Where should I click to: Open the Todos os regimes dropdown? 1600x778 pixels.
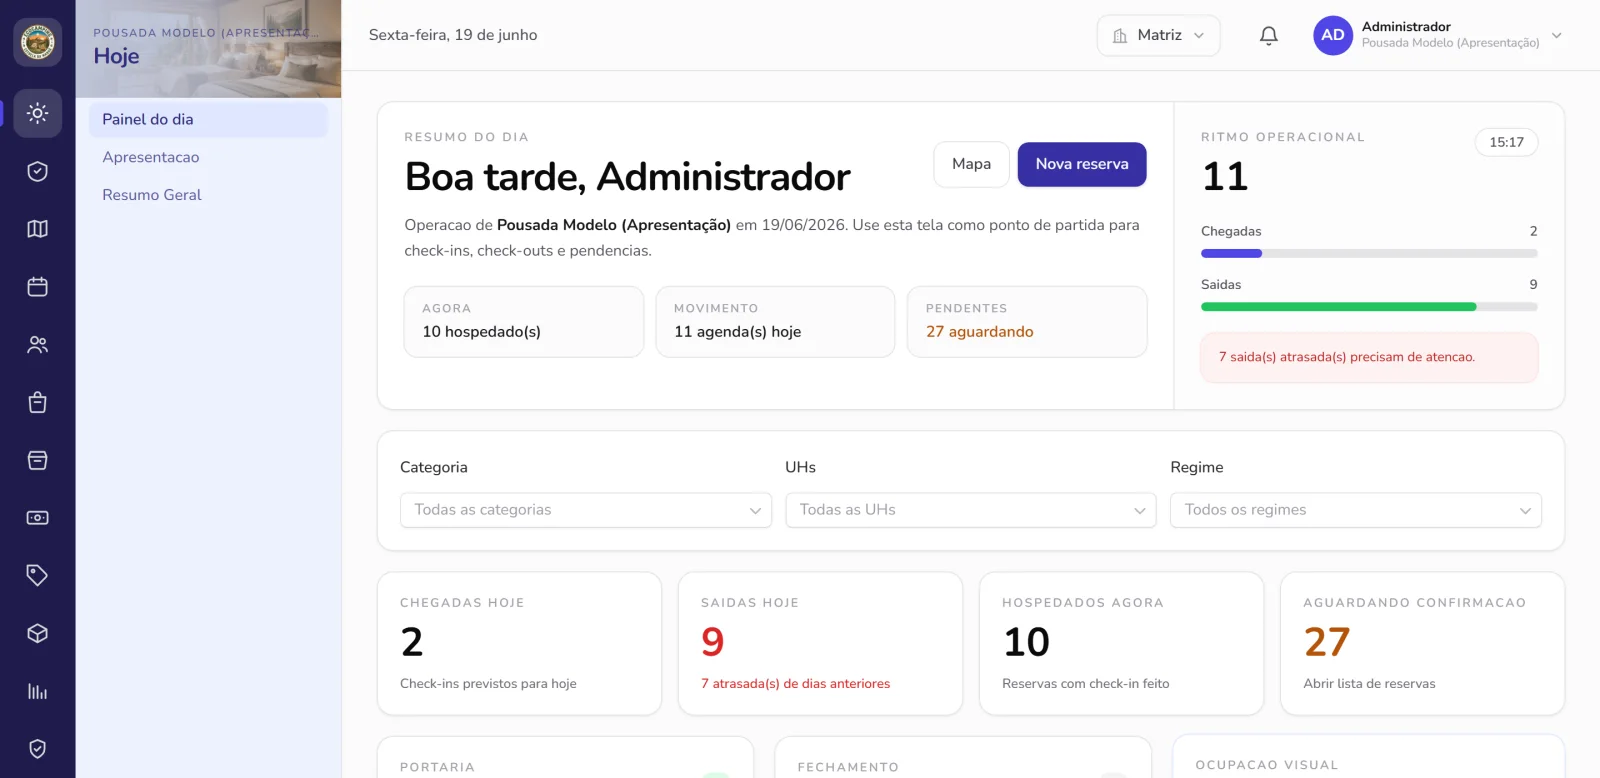pyautogui.click(x=1356, y=510)
